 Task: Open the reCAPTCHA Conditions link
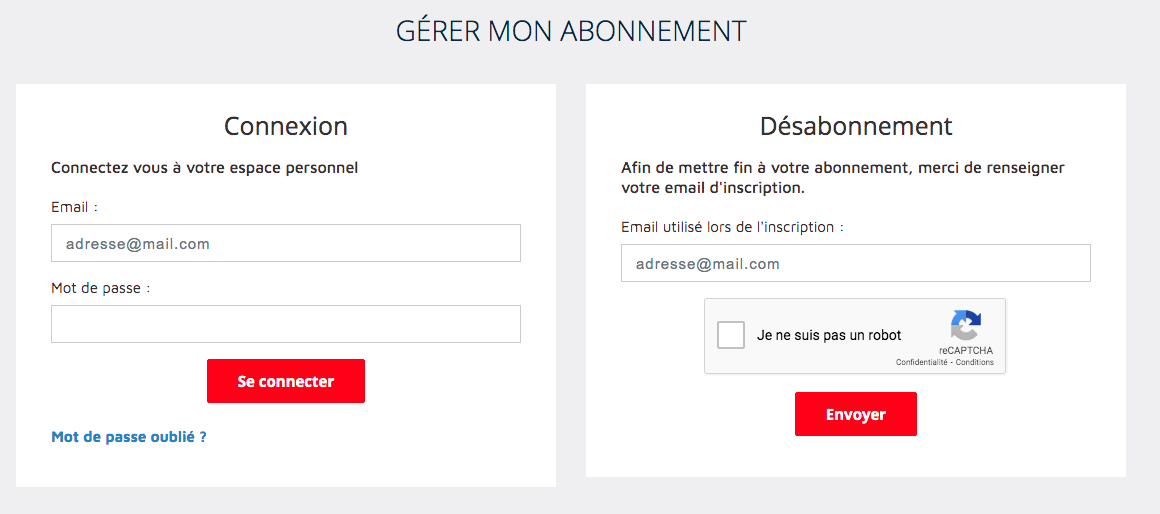tap(975, 362)
